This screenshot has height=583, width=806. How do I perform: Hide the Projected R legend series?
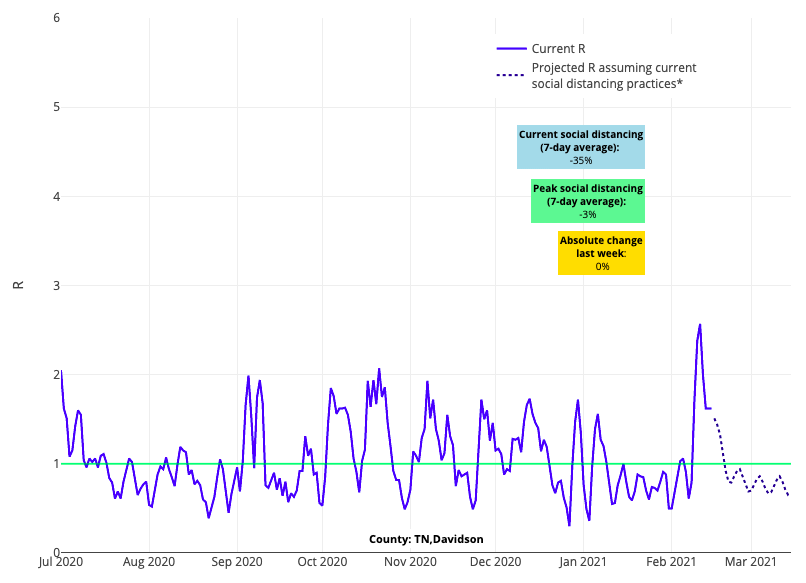point(613,75)
